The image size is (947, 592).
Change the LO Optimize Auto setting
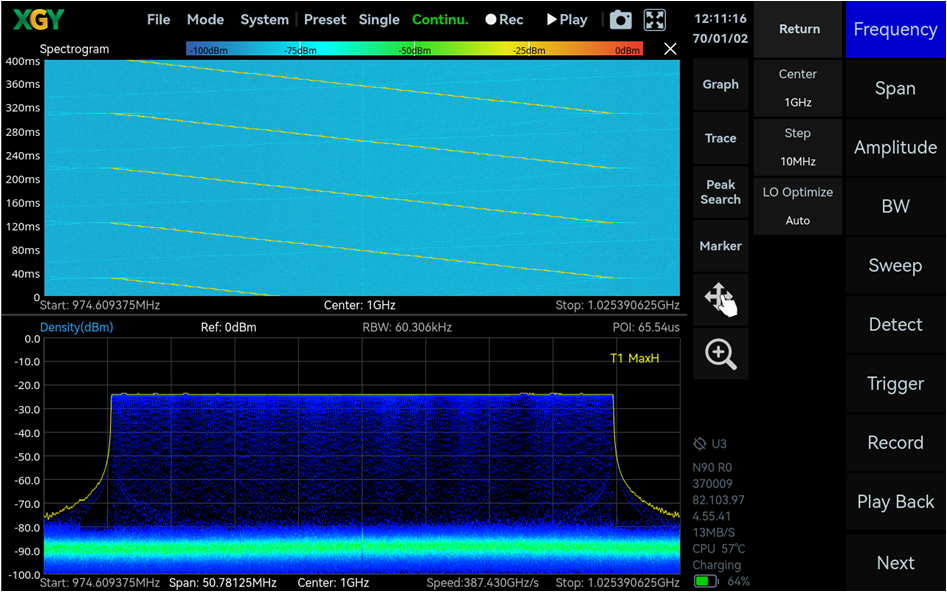[798, 207]
